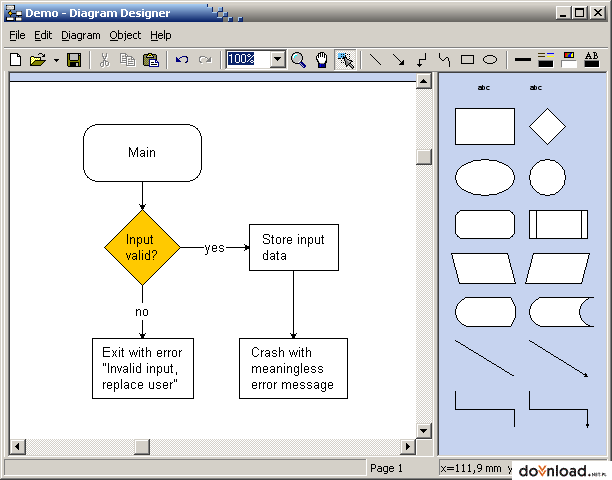Pick the rounded-left display shape template
This screenshot has height=480, width=612.
pyautogui.click(x=485, y=312)
